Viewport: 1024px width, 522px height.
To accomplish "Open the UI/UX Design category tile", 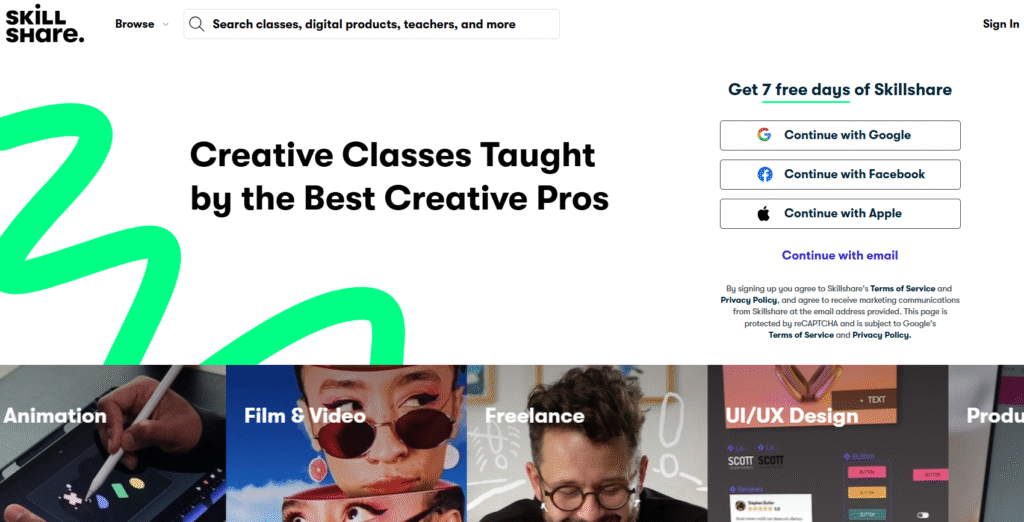I will click(x=828, y=444).
